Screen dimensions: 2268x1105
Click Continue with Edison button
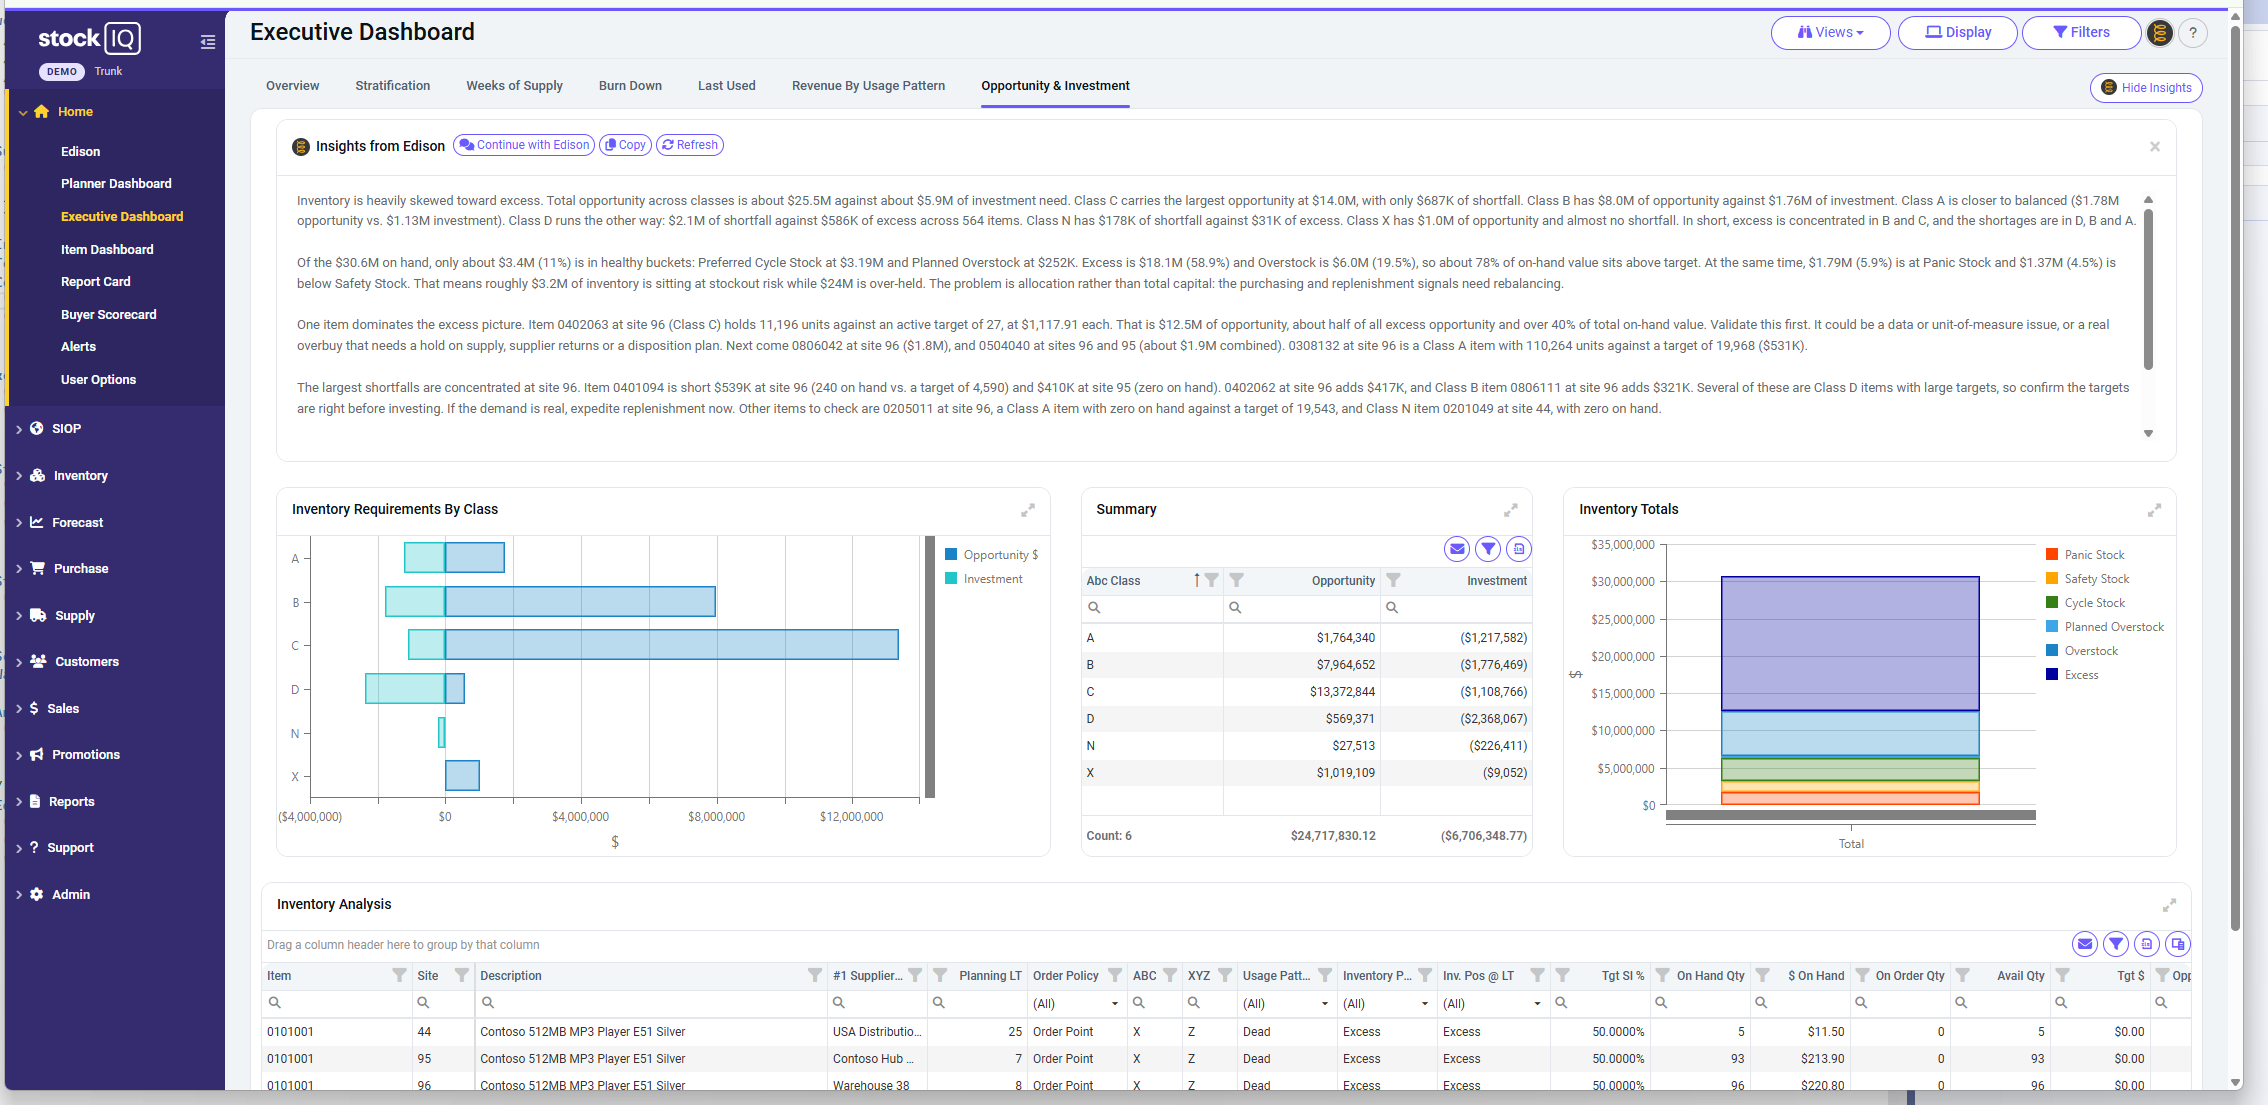524,145
